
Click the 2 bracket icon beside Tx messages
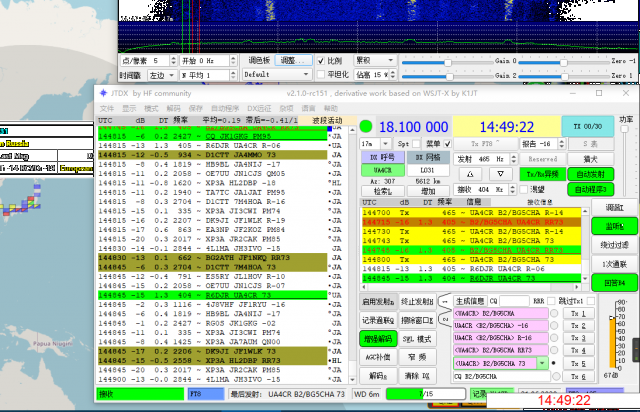point(444,319)
